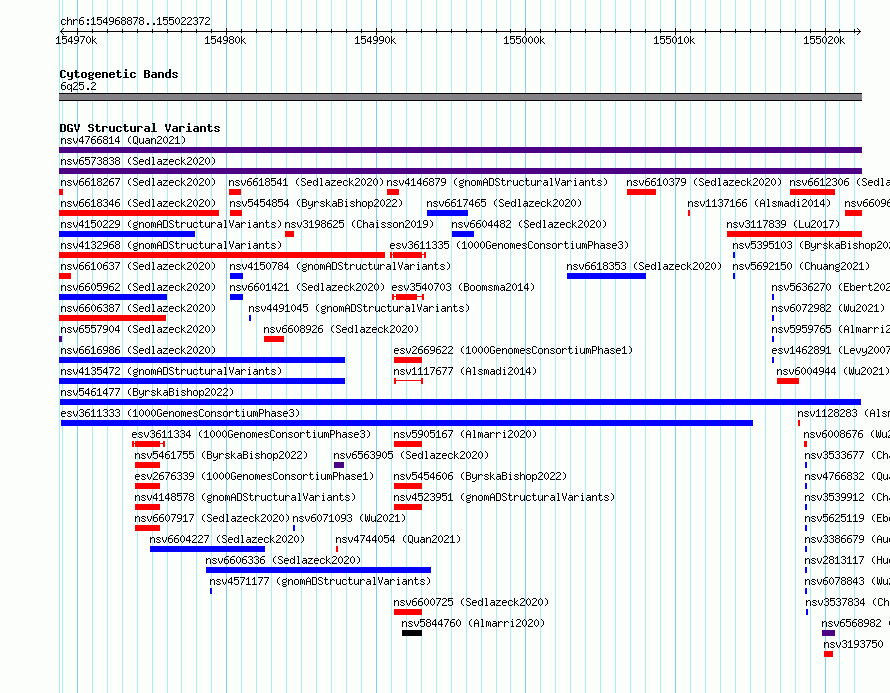Click the purple bar under nsv4766814

point(460,150)
